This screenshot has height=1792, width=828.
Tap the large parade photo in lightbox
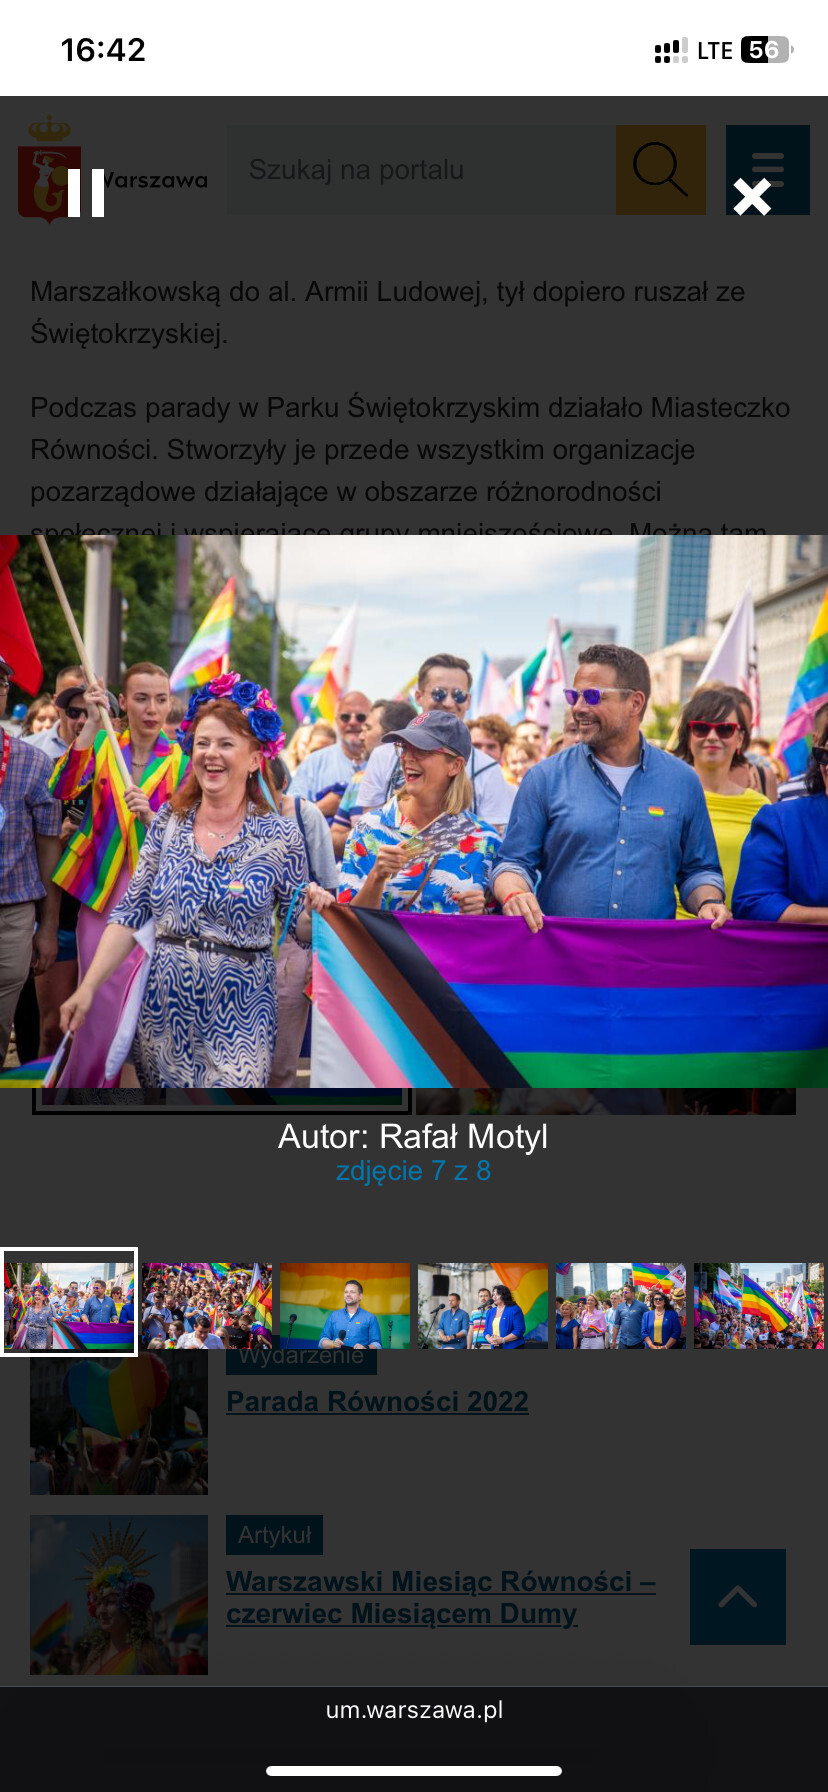coord(414,810)
